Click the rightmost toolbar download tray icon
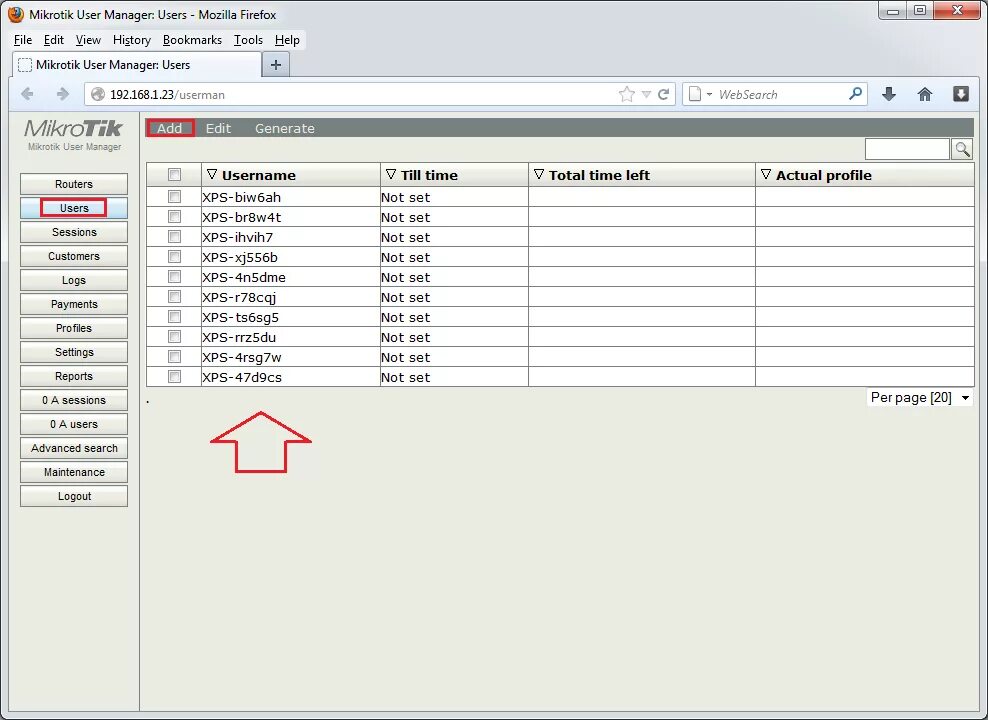Image resolution: width=988 pixels, height=720 pixels. (x=960, y=94)
